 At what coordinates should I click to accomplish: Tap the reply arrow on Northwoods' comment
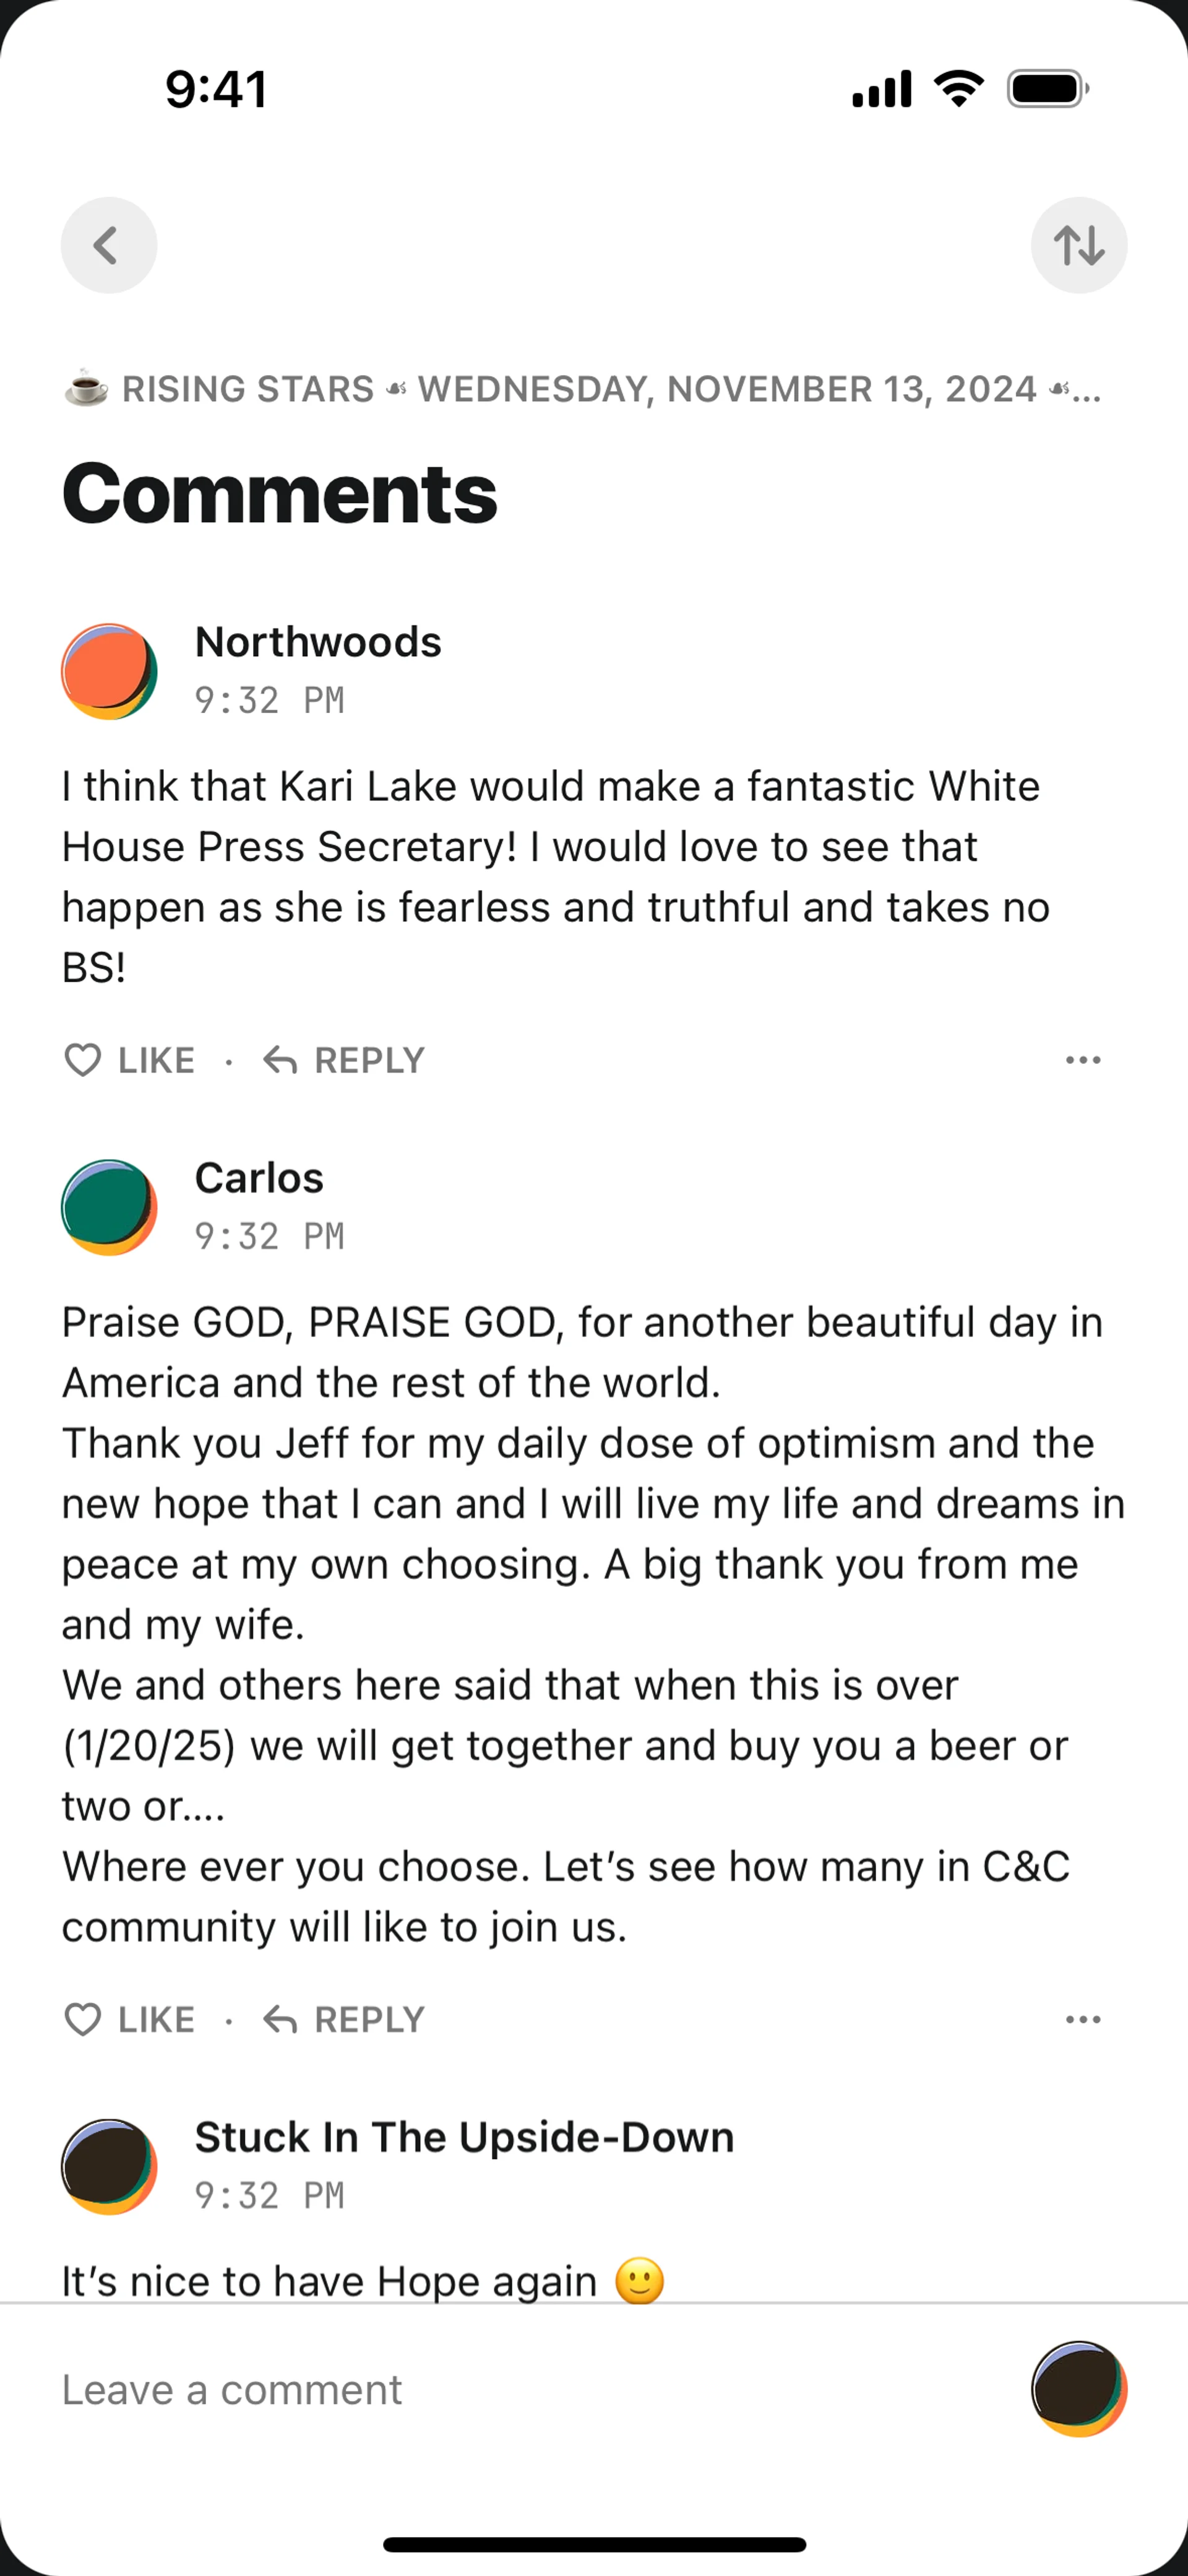(280, 1060)
